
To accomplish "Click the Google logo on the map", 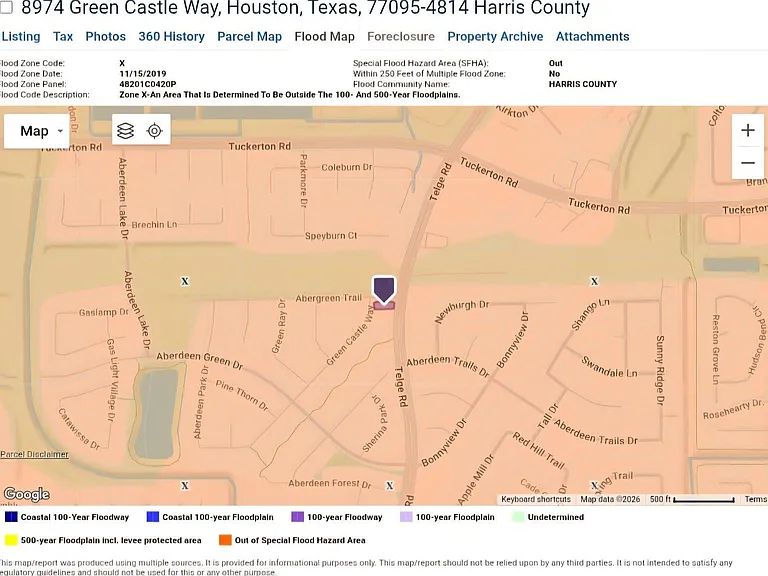I will point(26,494).
